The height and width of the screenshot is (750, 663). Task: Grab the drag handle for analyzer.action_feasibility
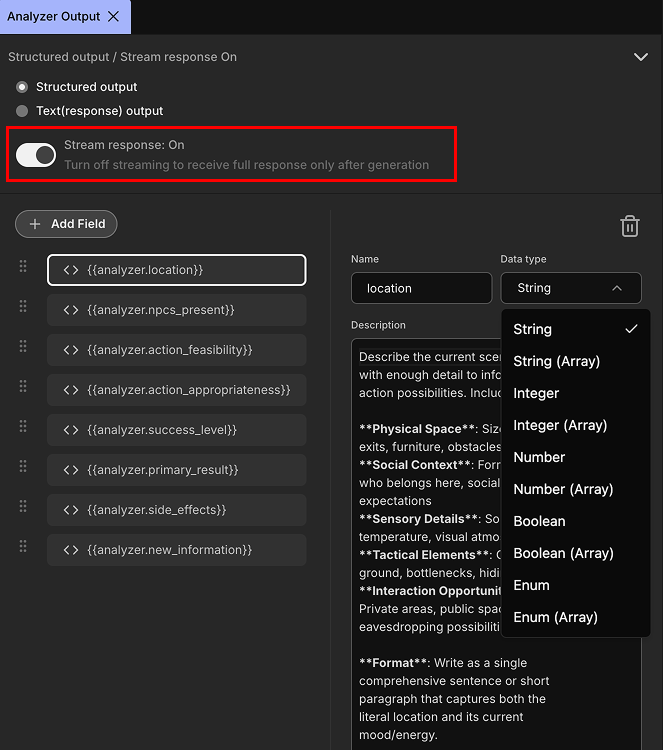click(23, 346)
